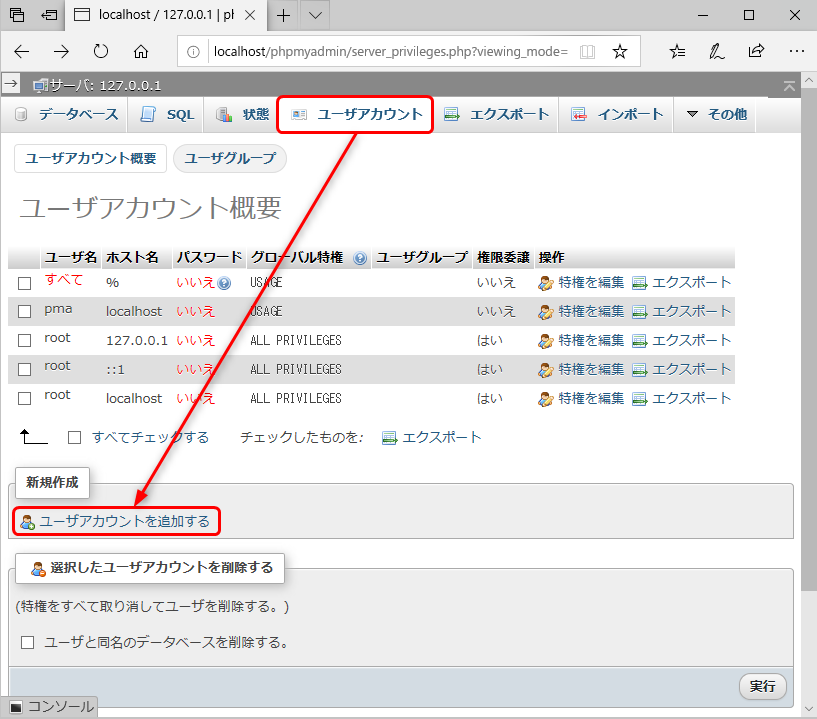The height and width of the screenshot is (719, 817).
Task: Go to the browser home page icon
Action: [141, 51]
